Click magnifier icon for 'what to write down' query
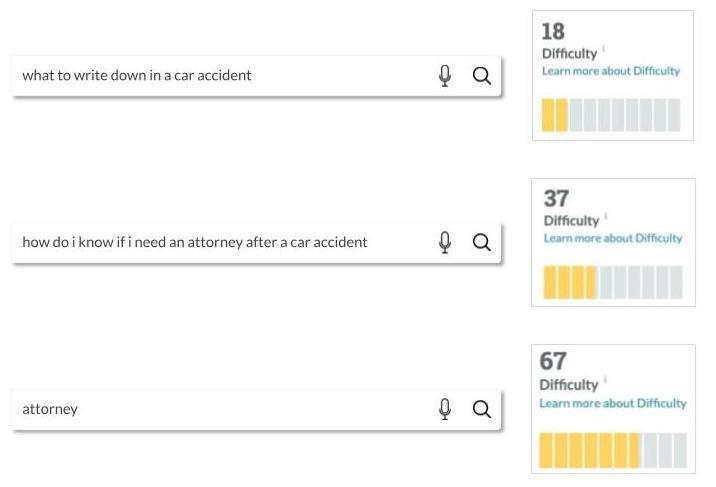Screen dimensions: 716x487 point(481,76)
